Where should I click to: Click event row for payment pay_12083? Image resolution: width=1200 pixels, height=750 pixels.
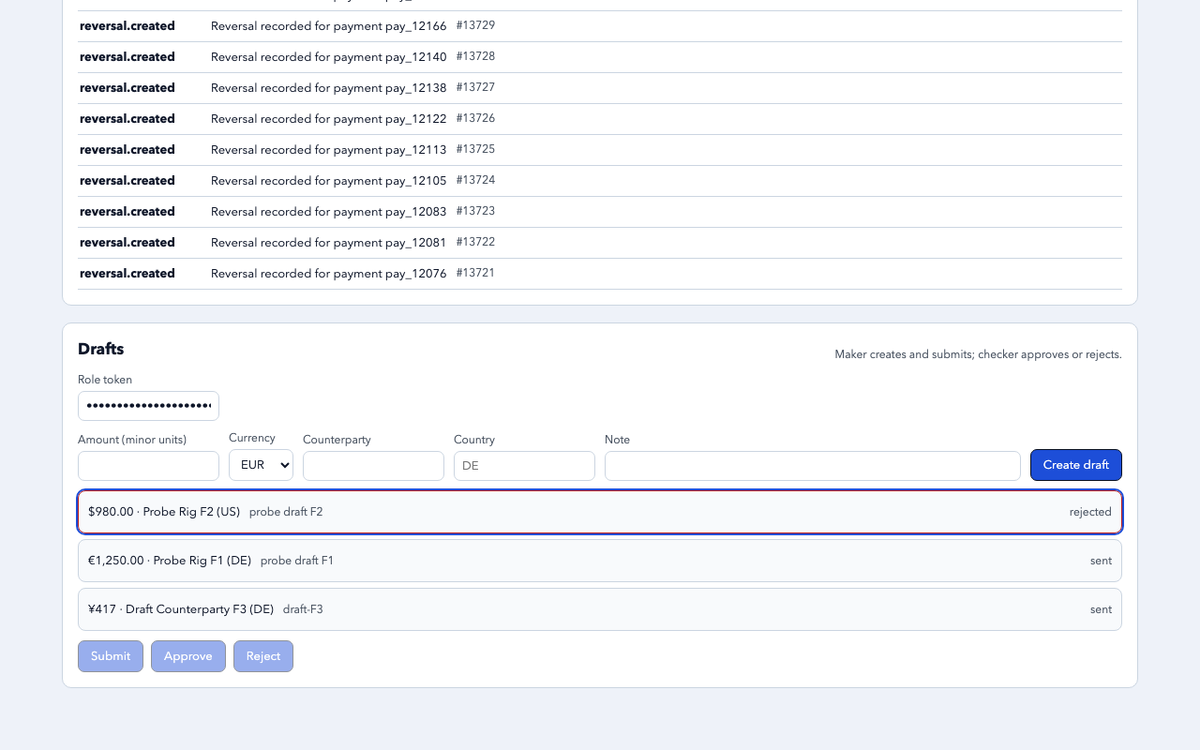tap(600, 212)
